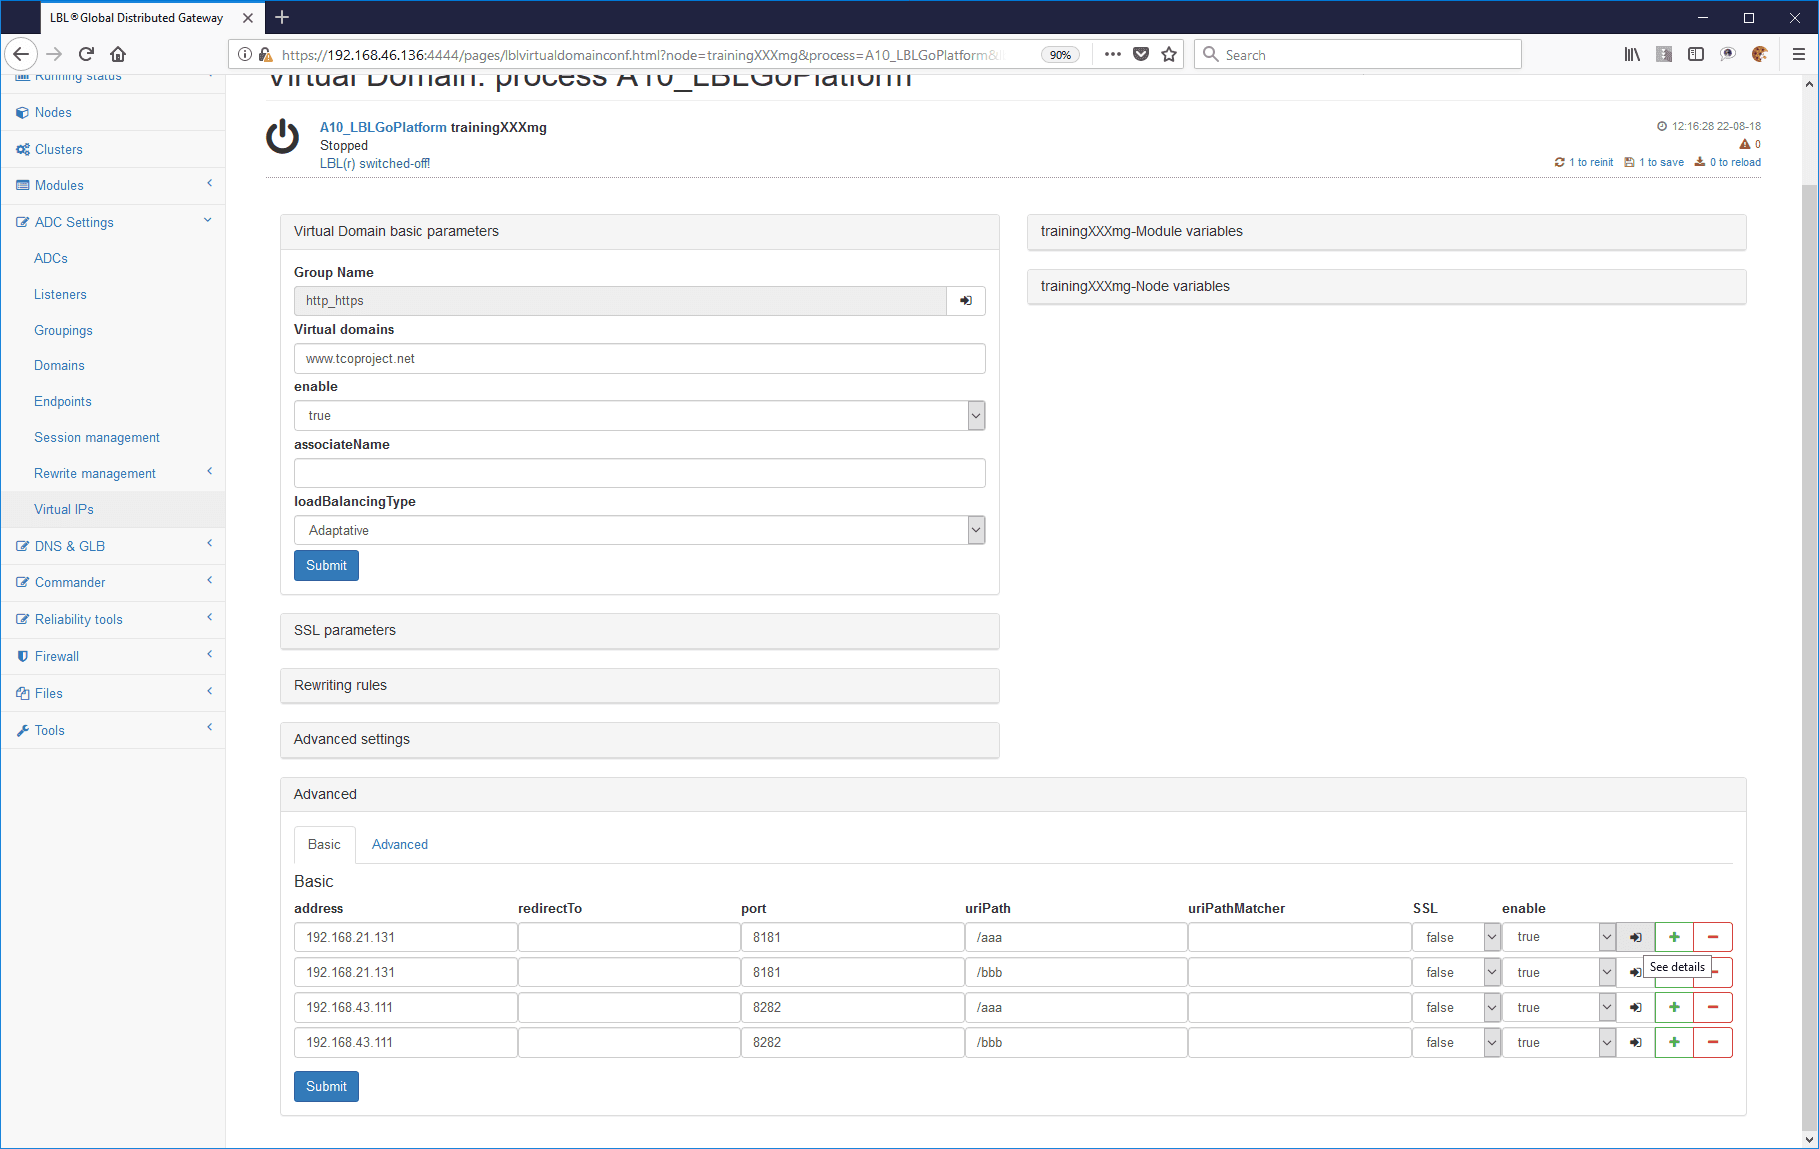Click the power icon next to A10_LBLGoPlatform

(282, 137)
